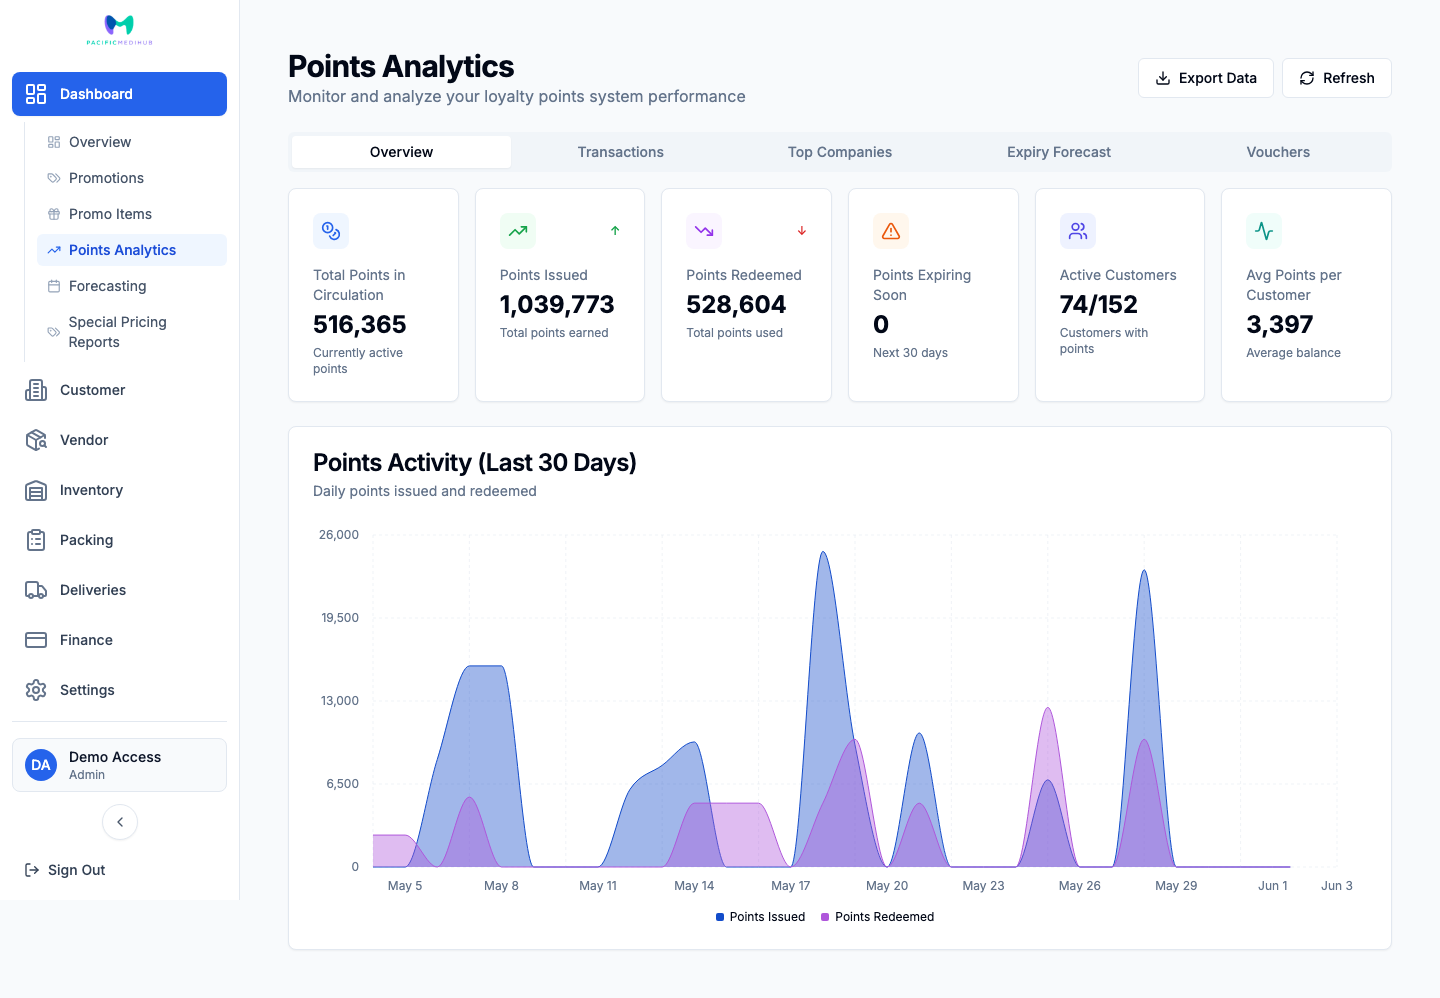Screen dimensions: 1440x998
Task: Open the Inventory menu
Action: (119, 490)
